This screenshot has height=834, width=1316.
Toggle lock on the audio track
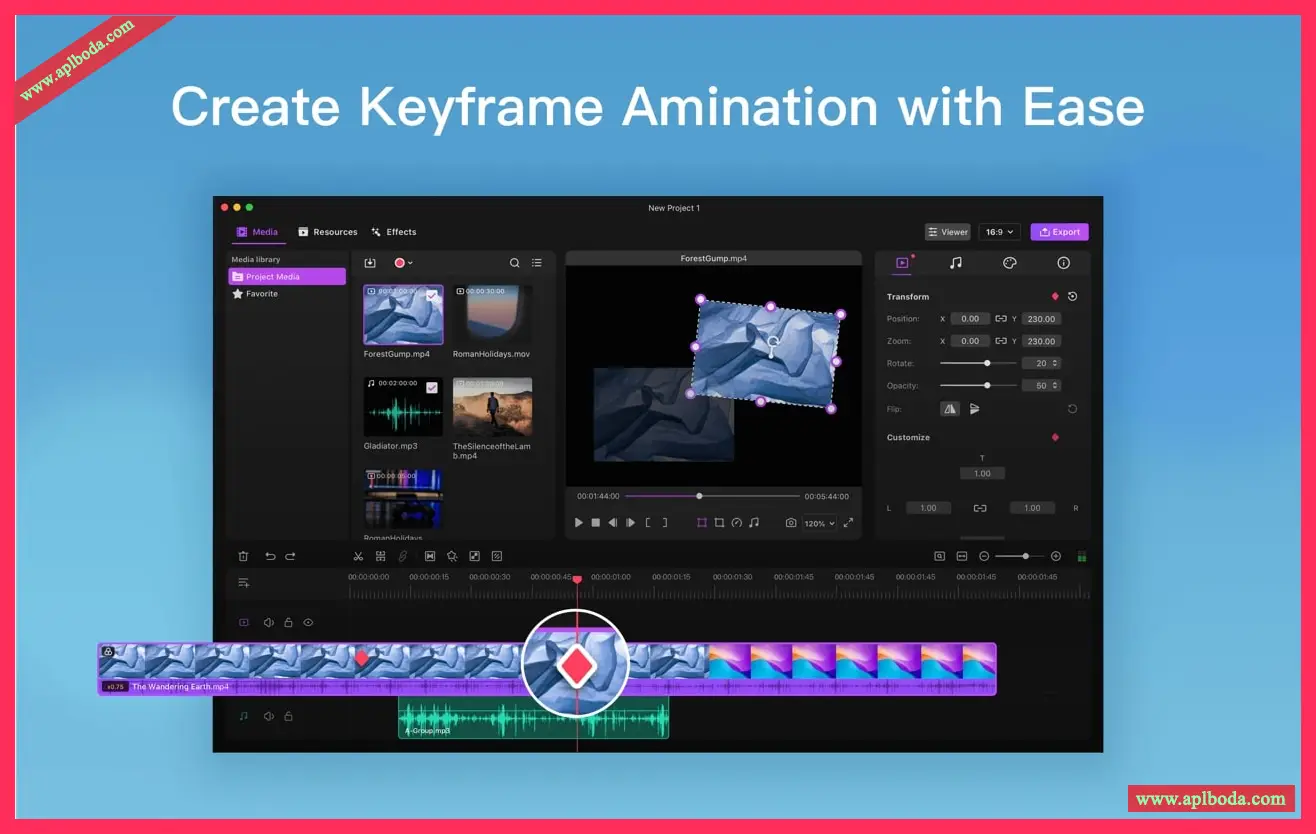(x=289, y=716)
